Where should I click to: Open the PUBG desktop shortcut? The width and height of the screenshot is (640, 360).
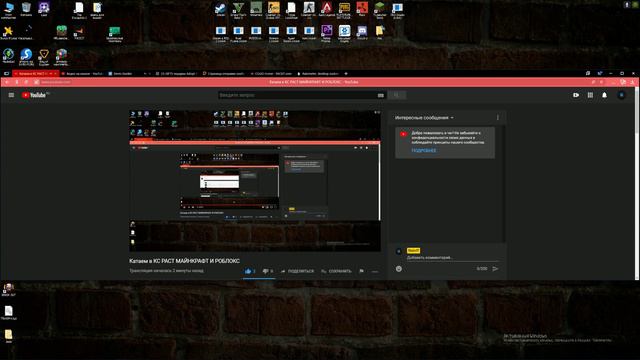click(x=344, y=10)
